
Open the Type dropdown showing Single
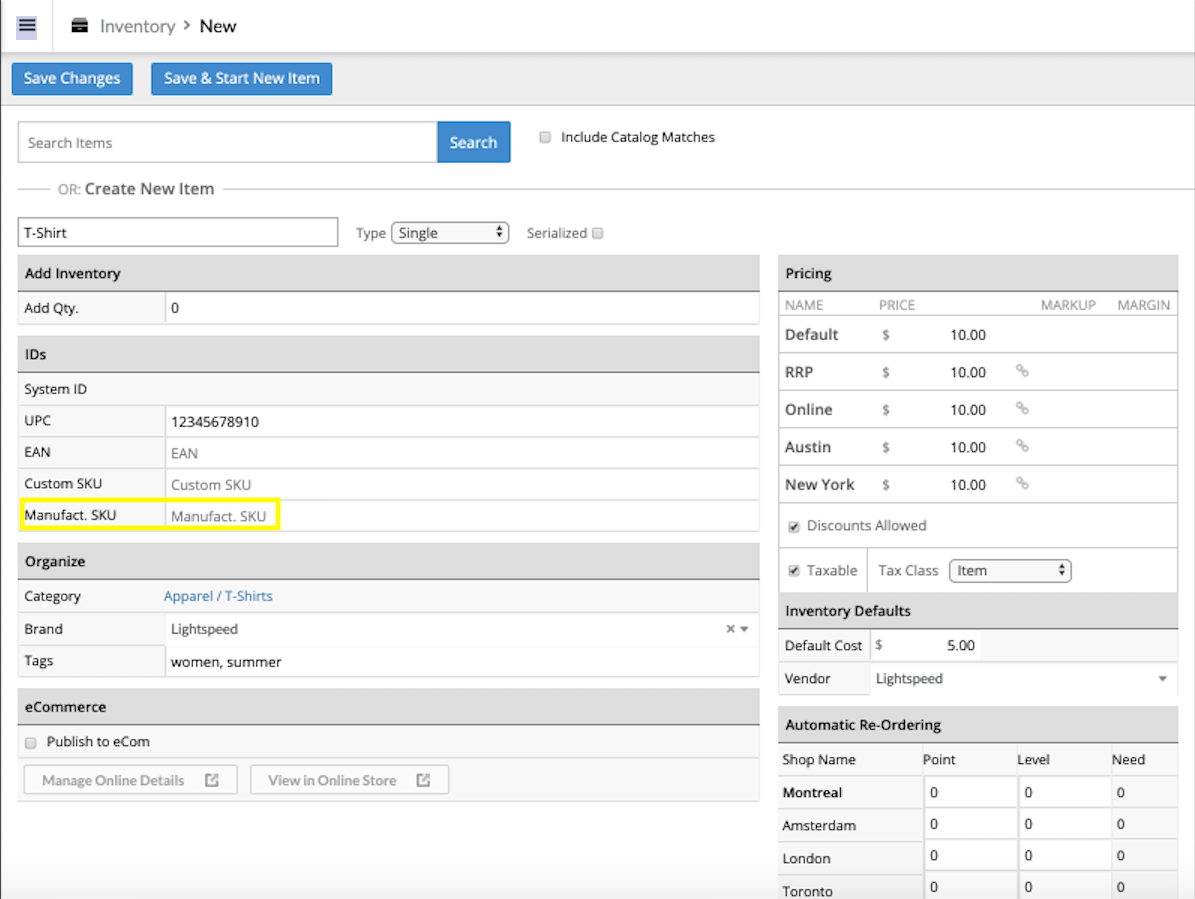(x=450, y=233)
